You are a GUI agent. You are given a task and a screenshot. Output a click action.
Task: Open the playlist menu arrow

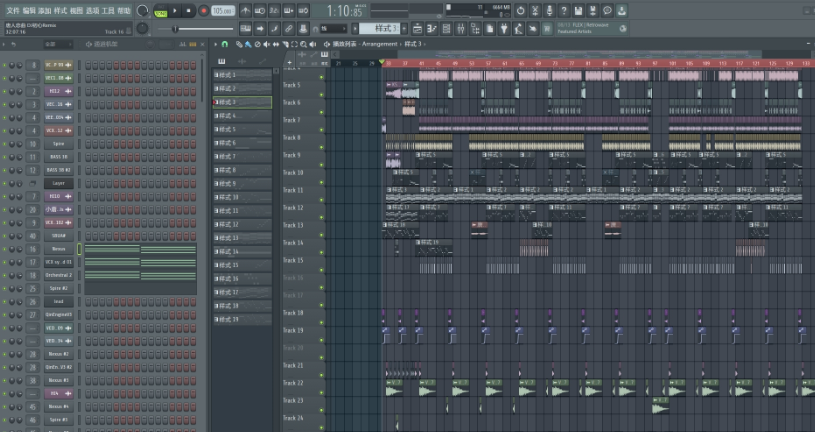pyautogui.click(x=215, y=44)
